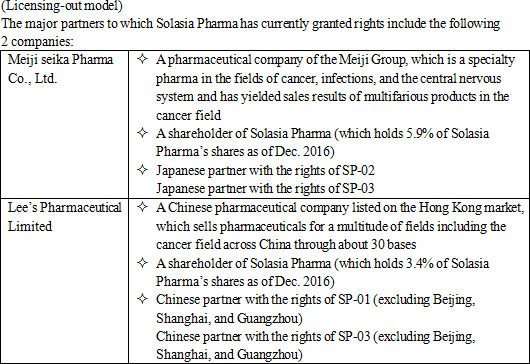Screen dimensions: 530x364
Task: Click the text "2 companies:"
Action: coord(37,42)
